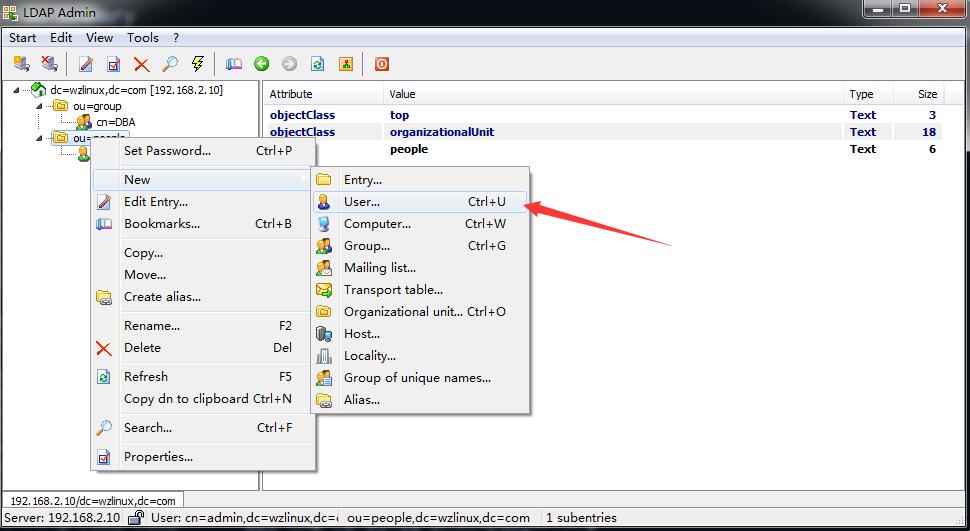This screenshot has height=531, width=970.
Task: Open the Tools menu
Action: click(143, 38)
